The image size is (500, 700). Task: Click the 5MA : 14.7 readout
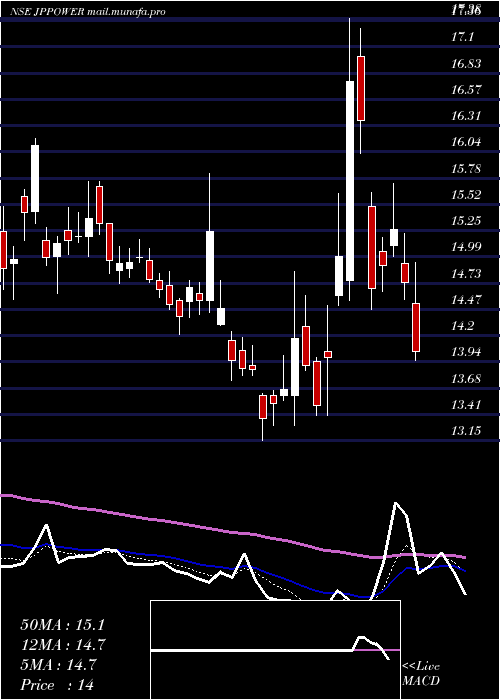(x=58, y=665)
